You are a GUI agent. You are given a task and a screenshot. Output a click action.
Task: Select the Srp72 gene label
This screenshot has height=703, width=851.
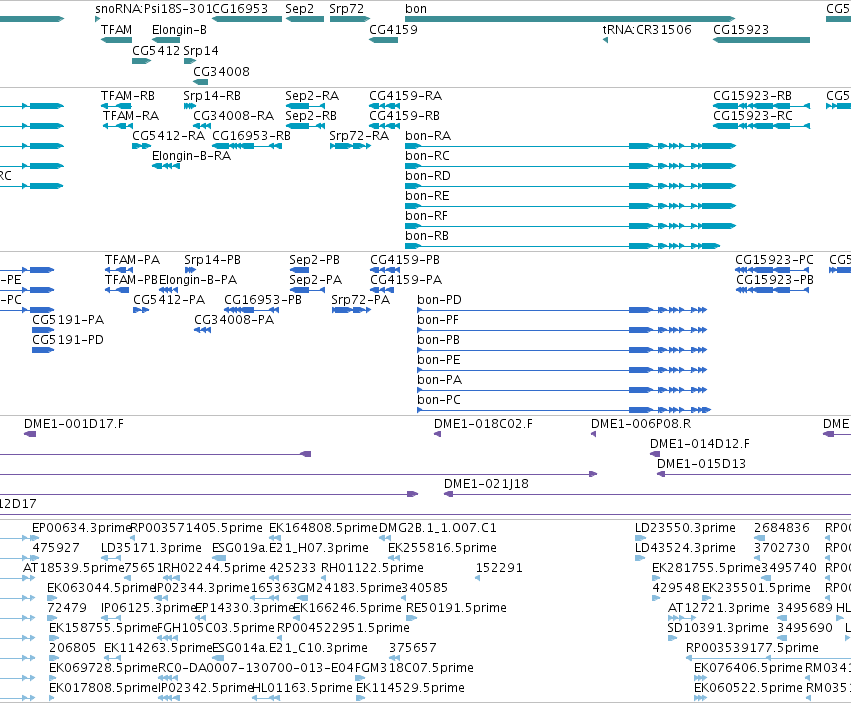point(346,9)
